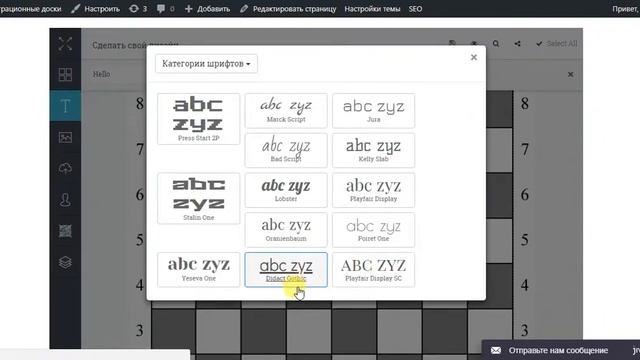Select the Text tool in sidebar
The image size is (640, 360).
pos(65,106)
